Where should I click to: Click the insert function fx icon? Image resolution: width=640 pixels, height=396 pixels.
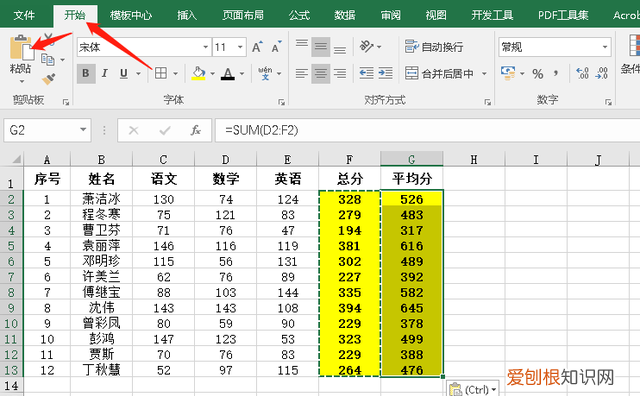tap(196, 130)
